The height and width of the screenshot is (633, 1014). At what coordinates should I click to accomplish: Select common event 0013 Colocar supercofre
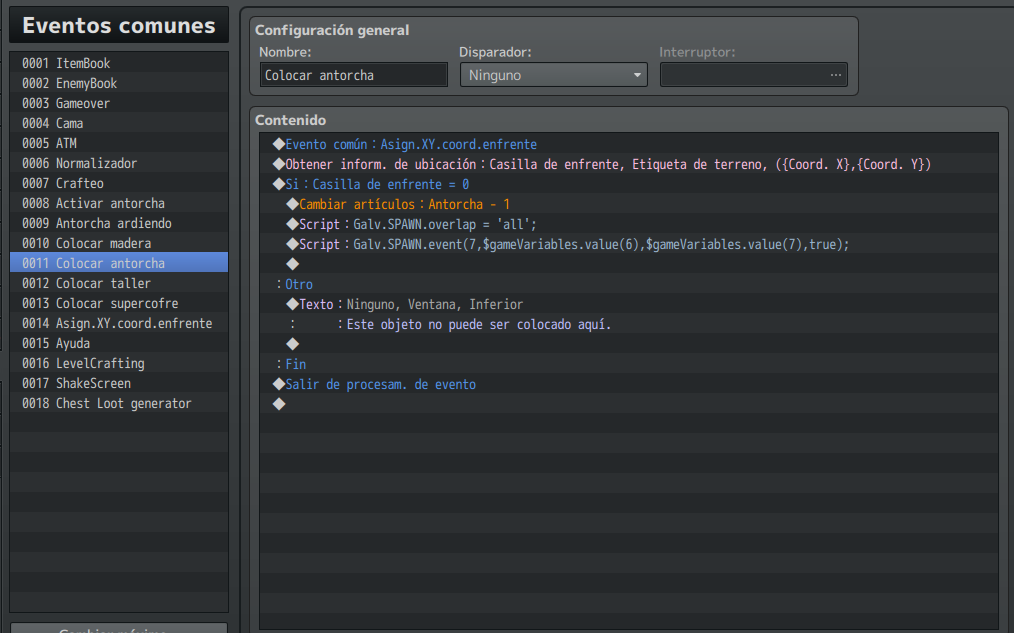tap(119, 304)
